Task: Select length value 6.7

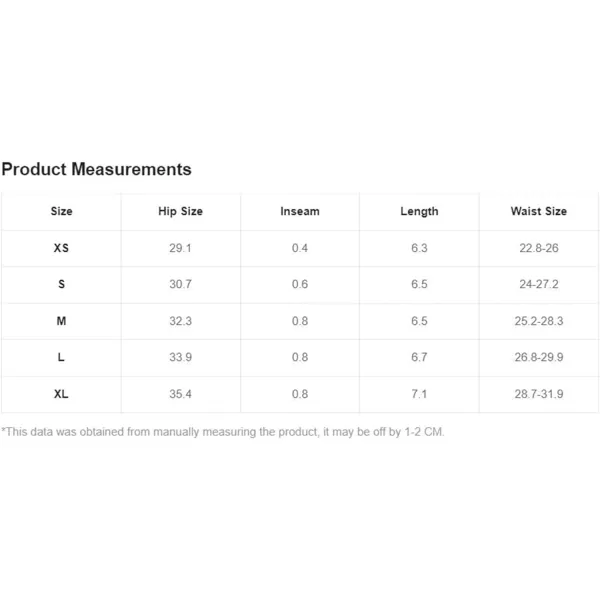Action: [x=419, y=357]
